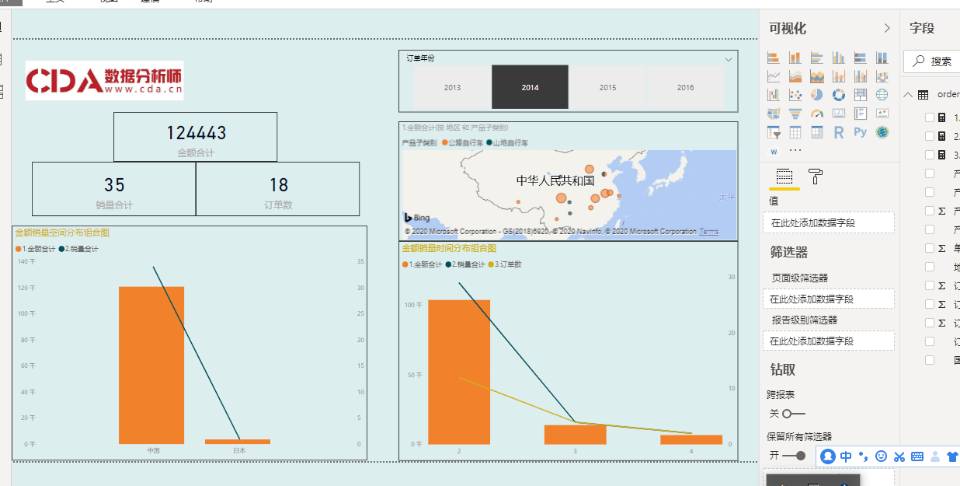Select the 100% stacked column chart visual
Screen dimensions: 960x486
[882, 58]
